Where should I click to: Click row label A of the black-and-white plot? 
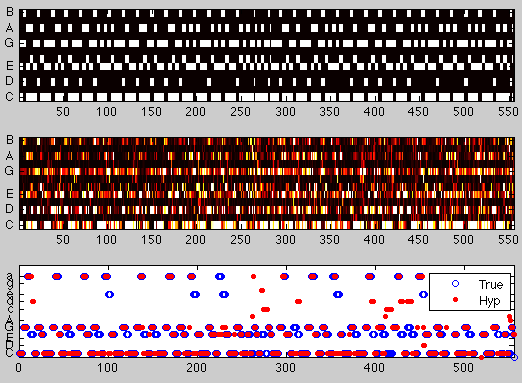[10, 28]
